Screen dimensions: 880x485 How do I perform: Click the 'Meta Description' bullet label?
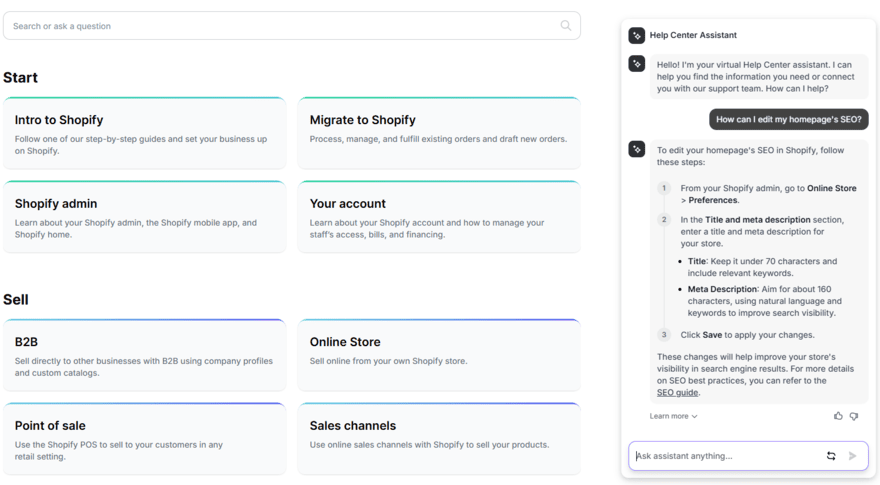[x=722, y=289]
